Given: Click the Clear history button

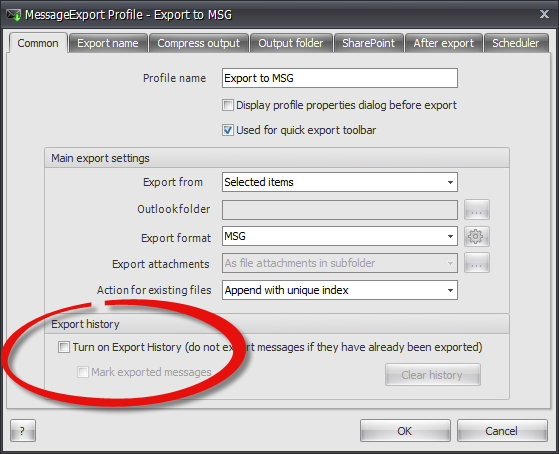Looking at the screenshot, I should tap(432, 375).
